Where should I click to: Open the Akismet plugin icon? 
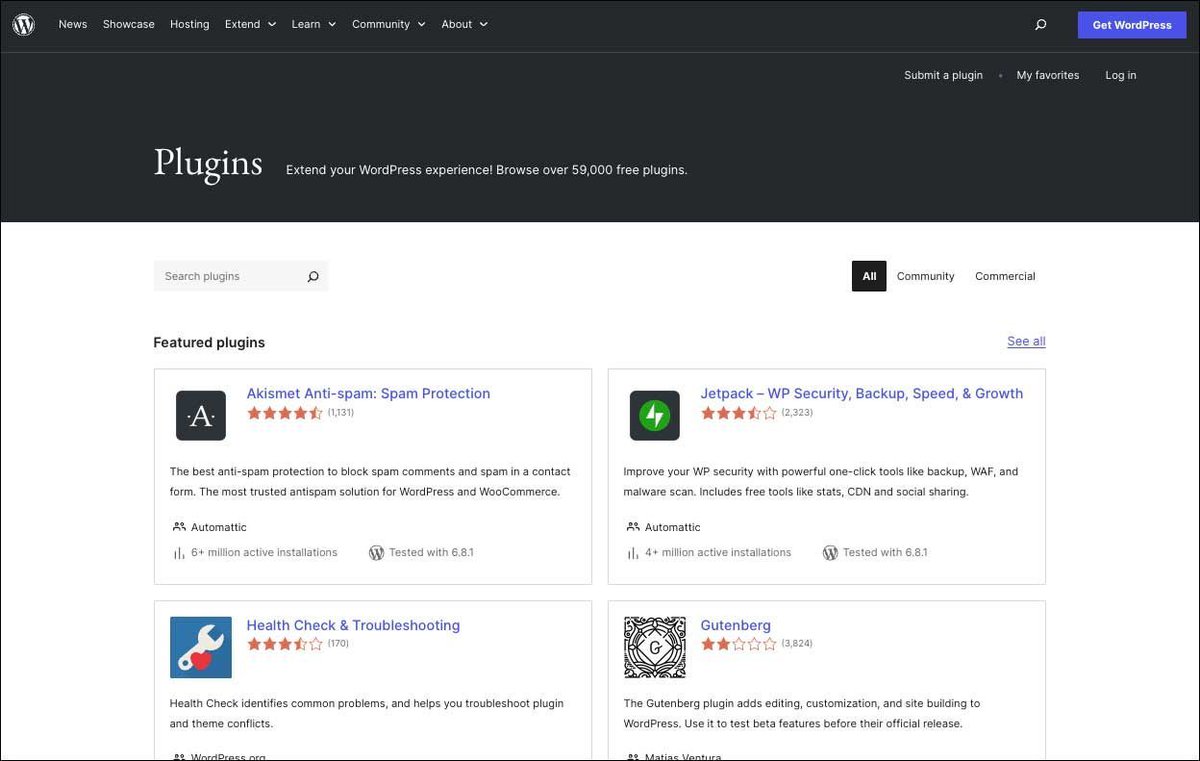tap(201, 416)
